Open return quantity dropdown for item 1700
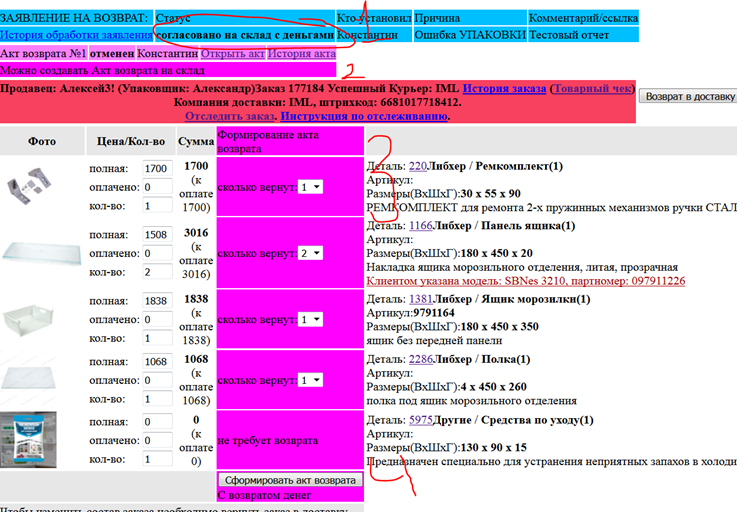 tap(310, 187)
